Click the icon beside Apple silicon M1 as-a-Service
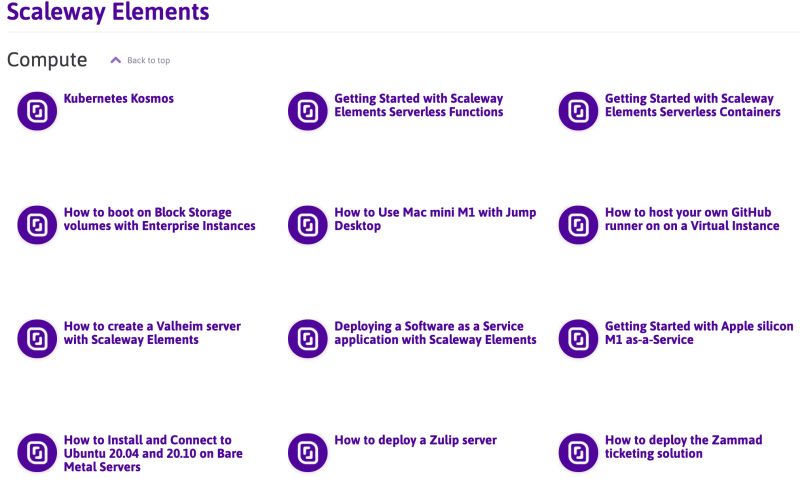Viewport: 800px width, 495px height. 578,338
